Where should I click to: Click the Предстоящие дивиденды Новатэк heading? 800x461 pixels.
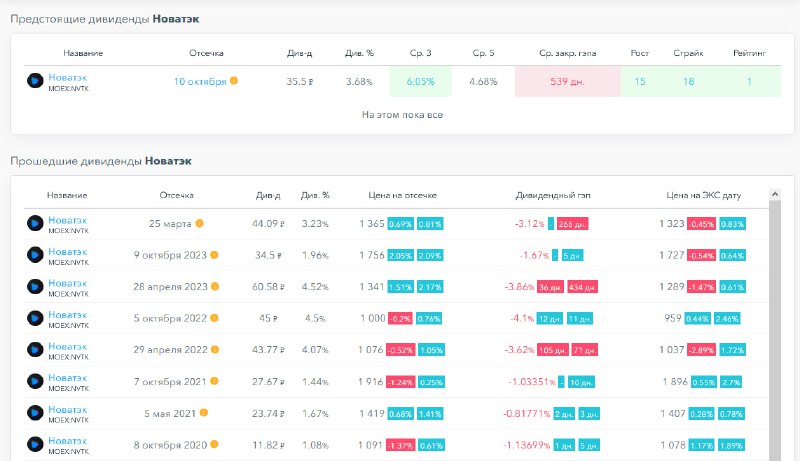click(x=105, y=19)
